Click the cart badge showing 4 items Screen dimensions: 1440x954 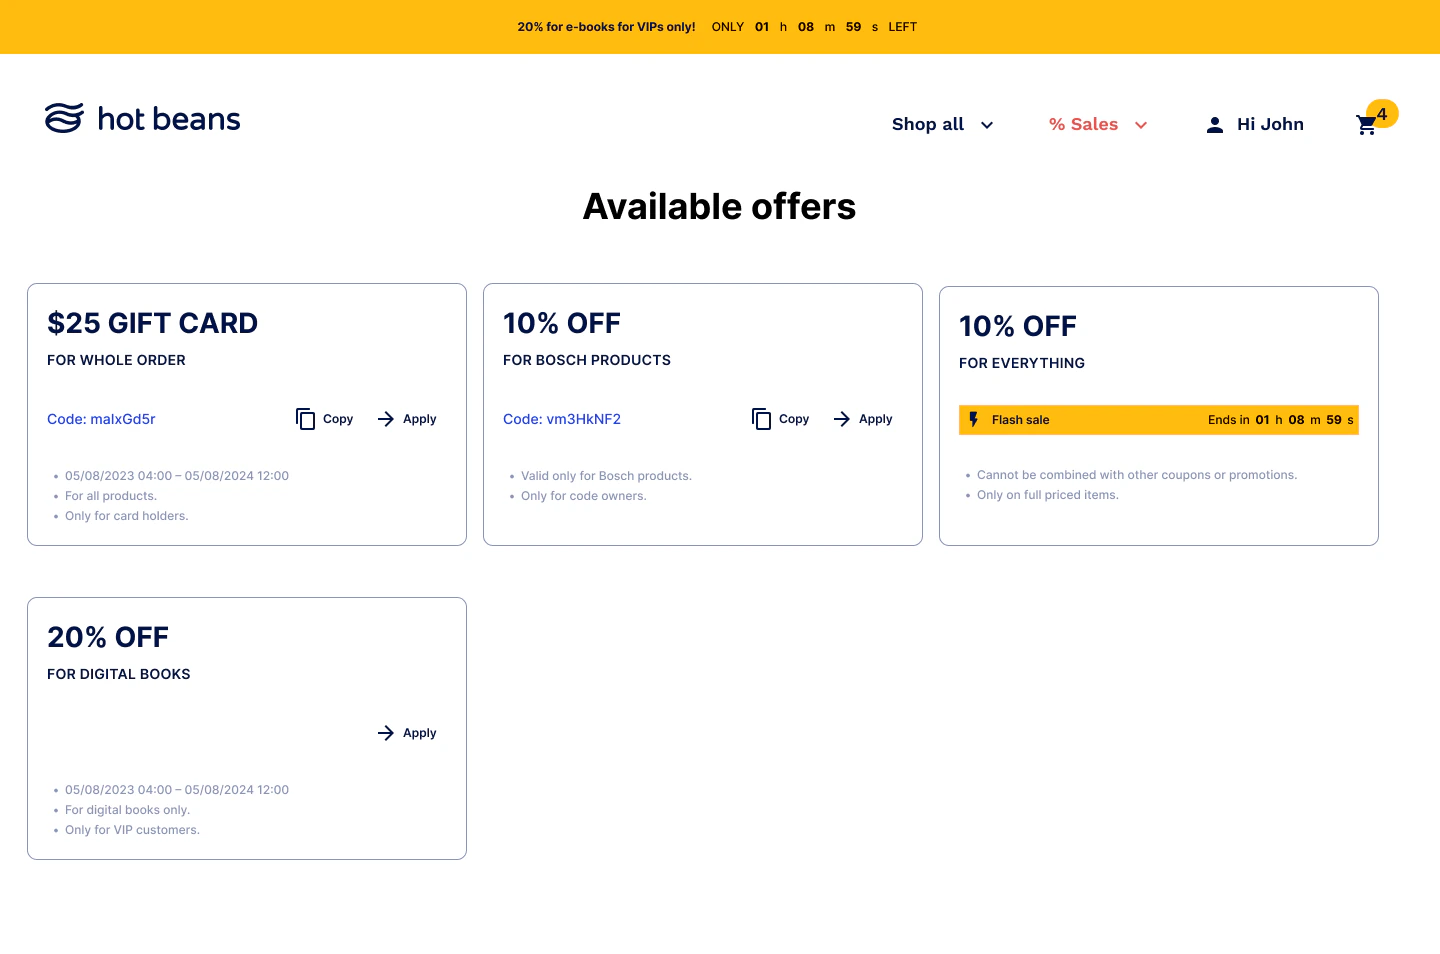click(x=1381, y=113)
